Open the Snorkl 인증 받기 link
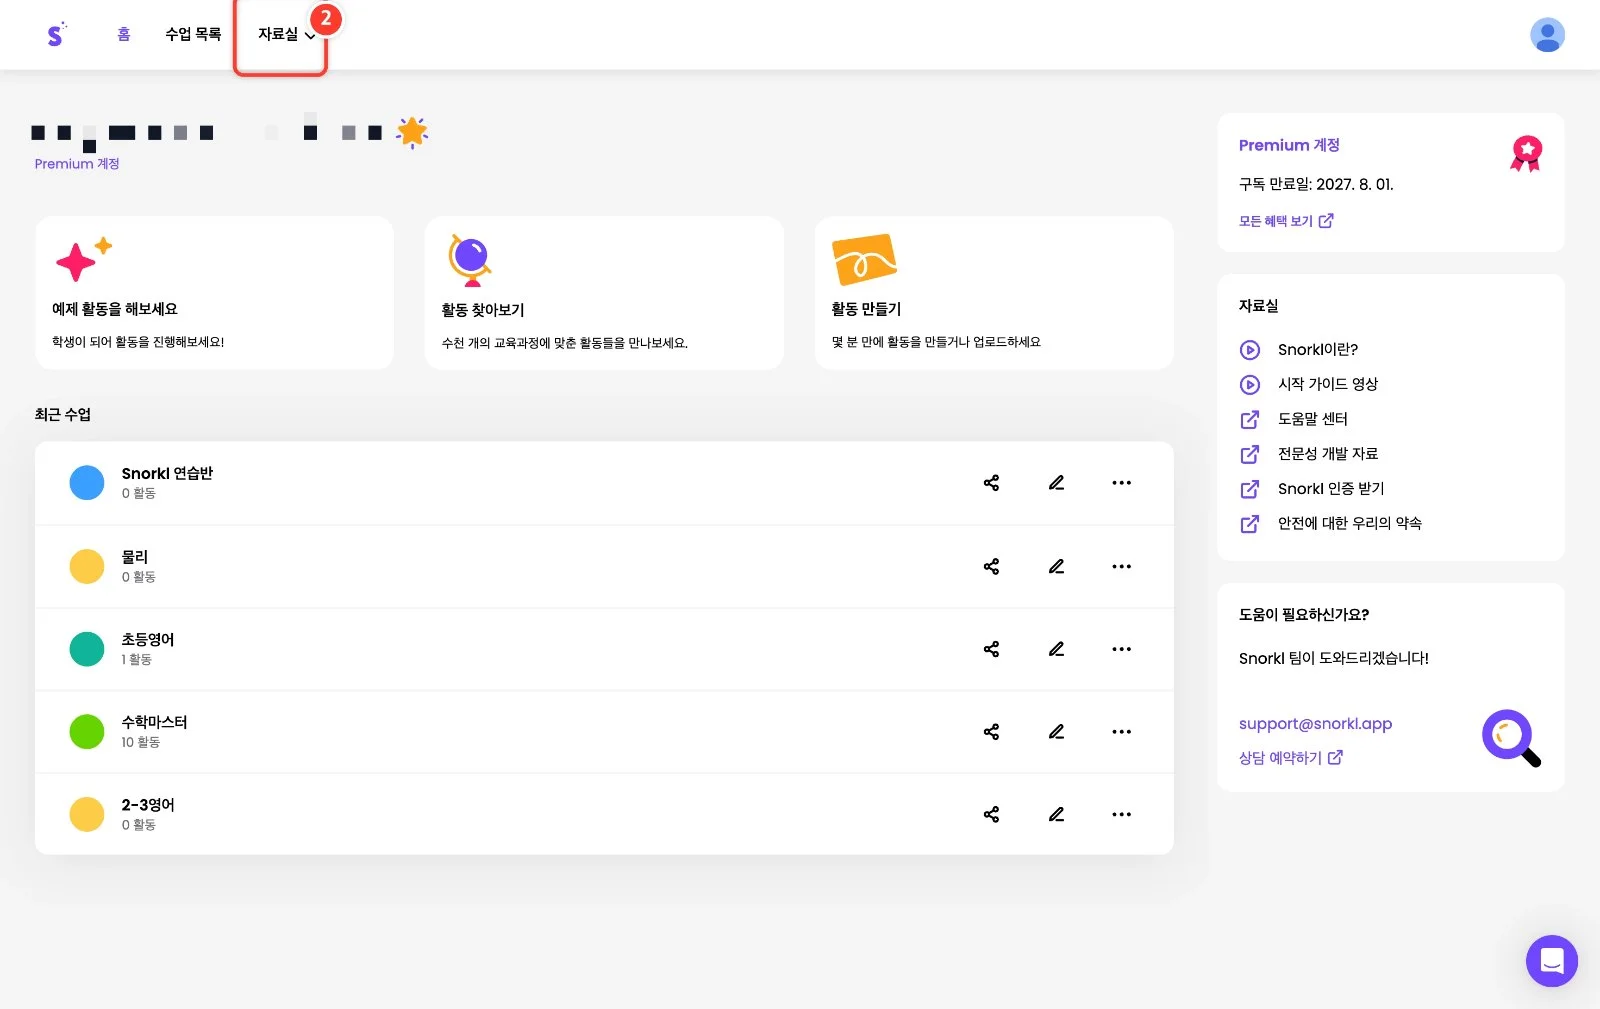 pos(1312,489)
